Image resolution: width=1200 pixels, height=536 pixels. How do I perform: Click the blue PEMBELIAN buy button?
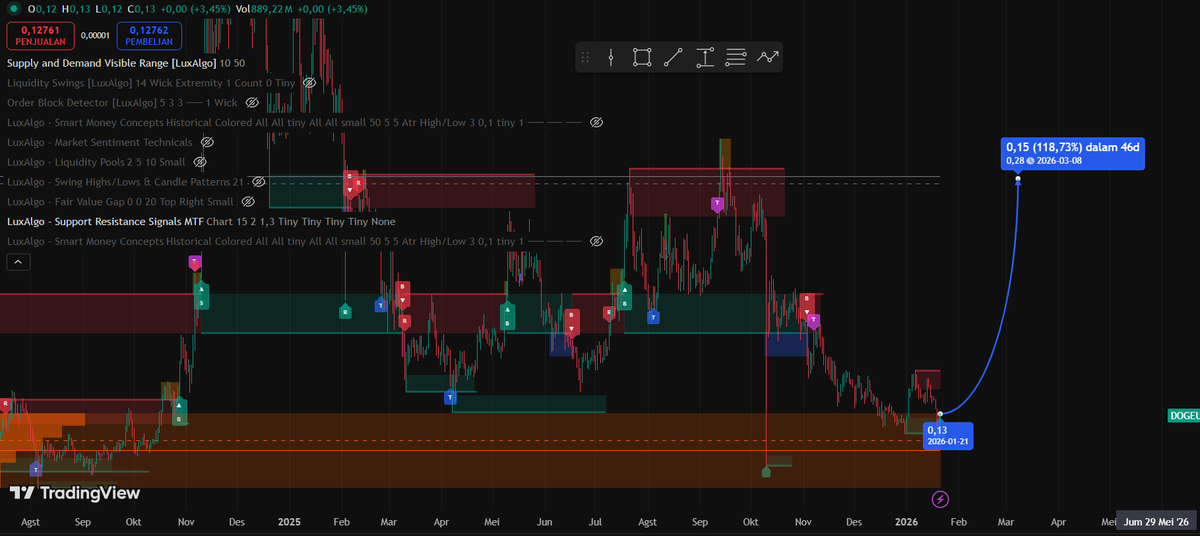coord(147,36)
